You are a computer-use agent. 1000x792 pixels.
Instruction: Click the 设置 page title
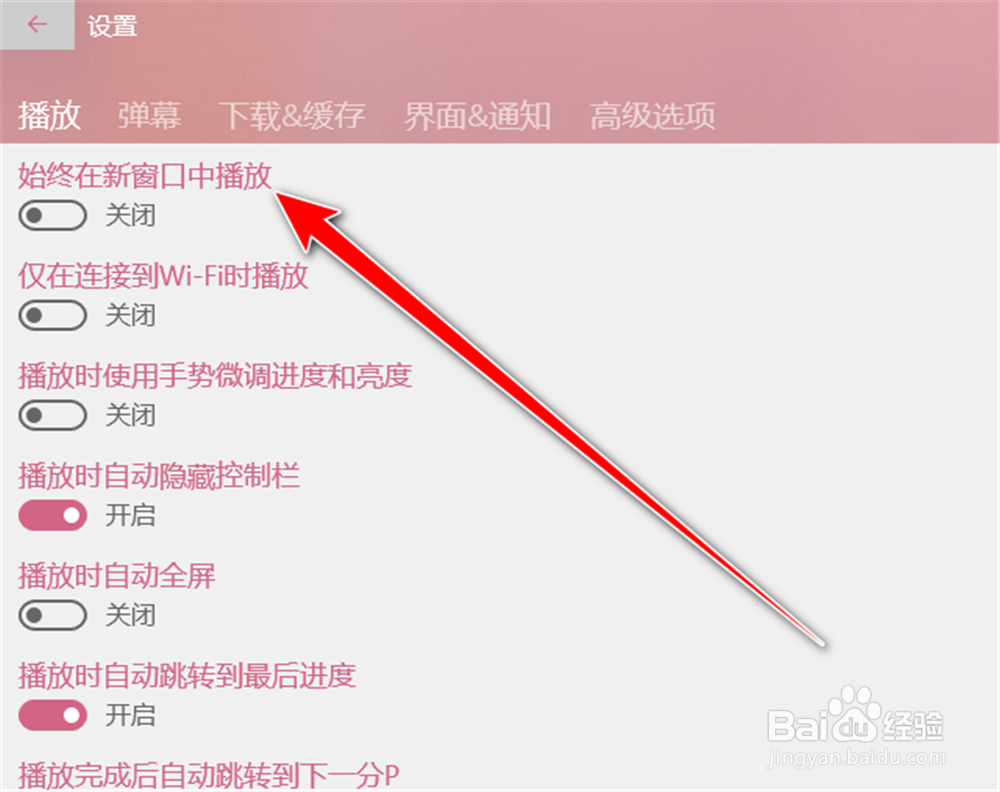tap(112, 26)
